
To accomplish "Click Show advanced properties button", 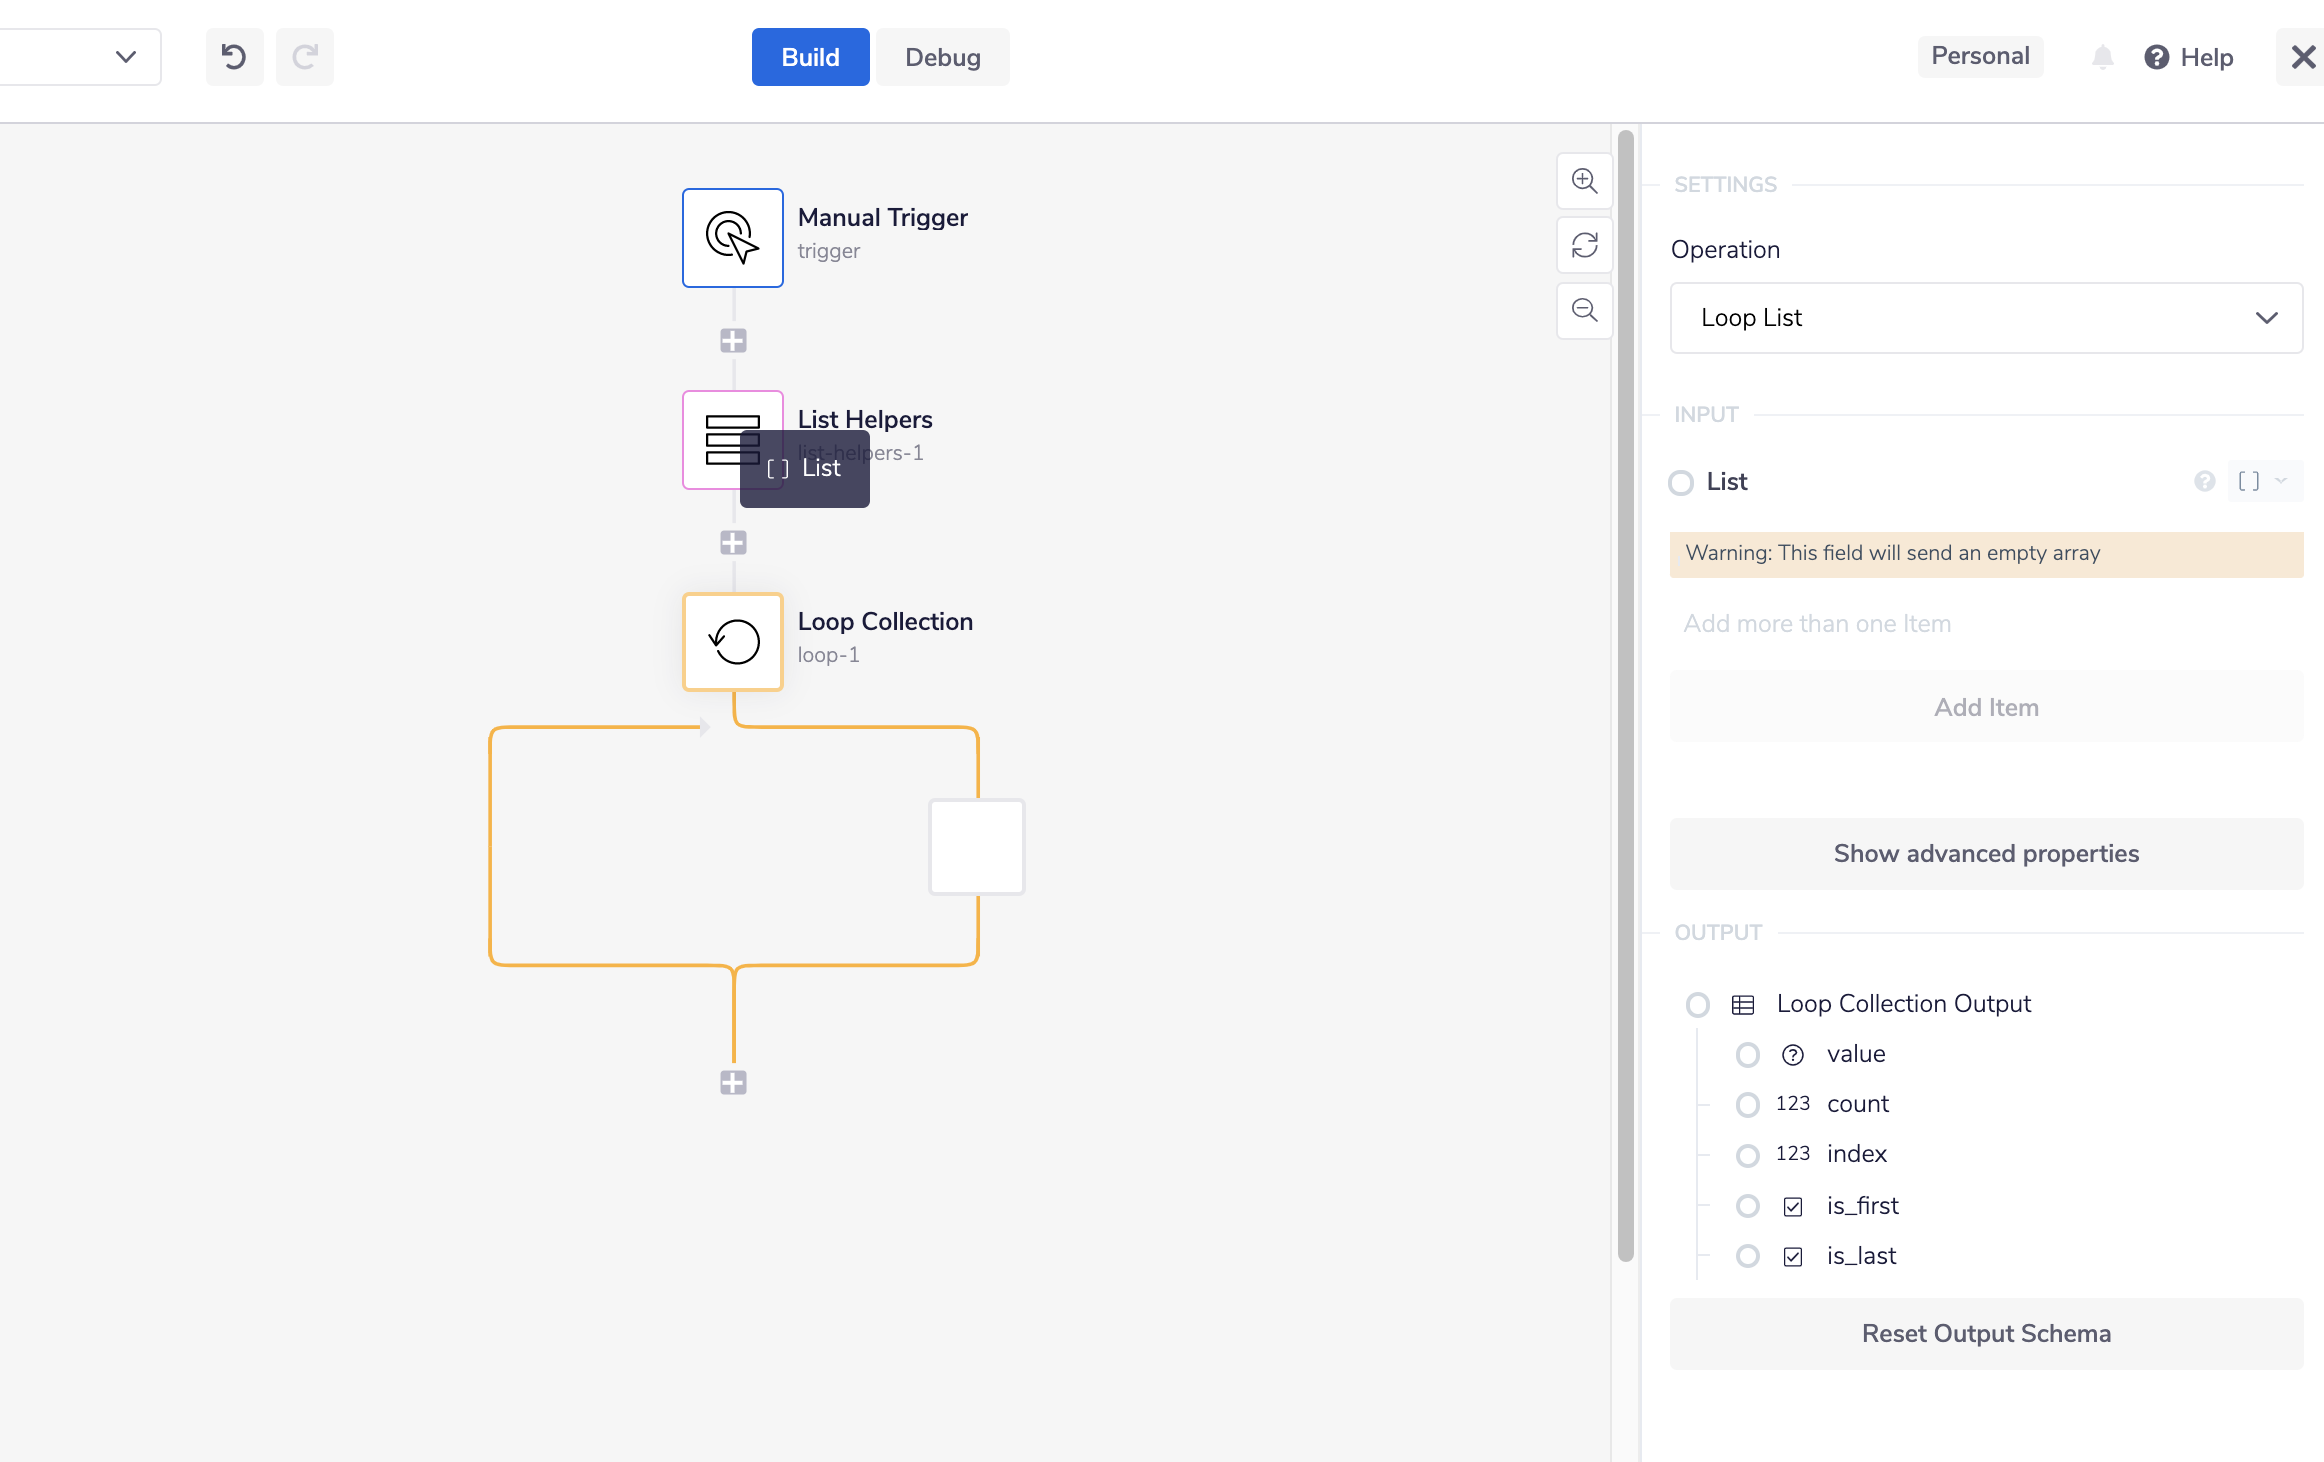I will click(x=1985, y=854).
